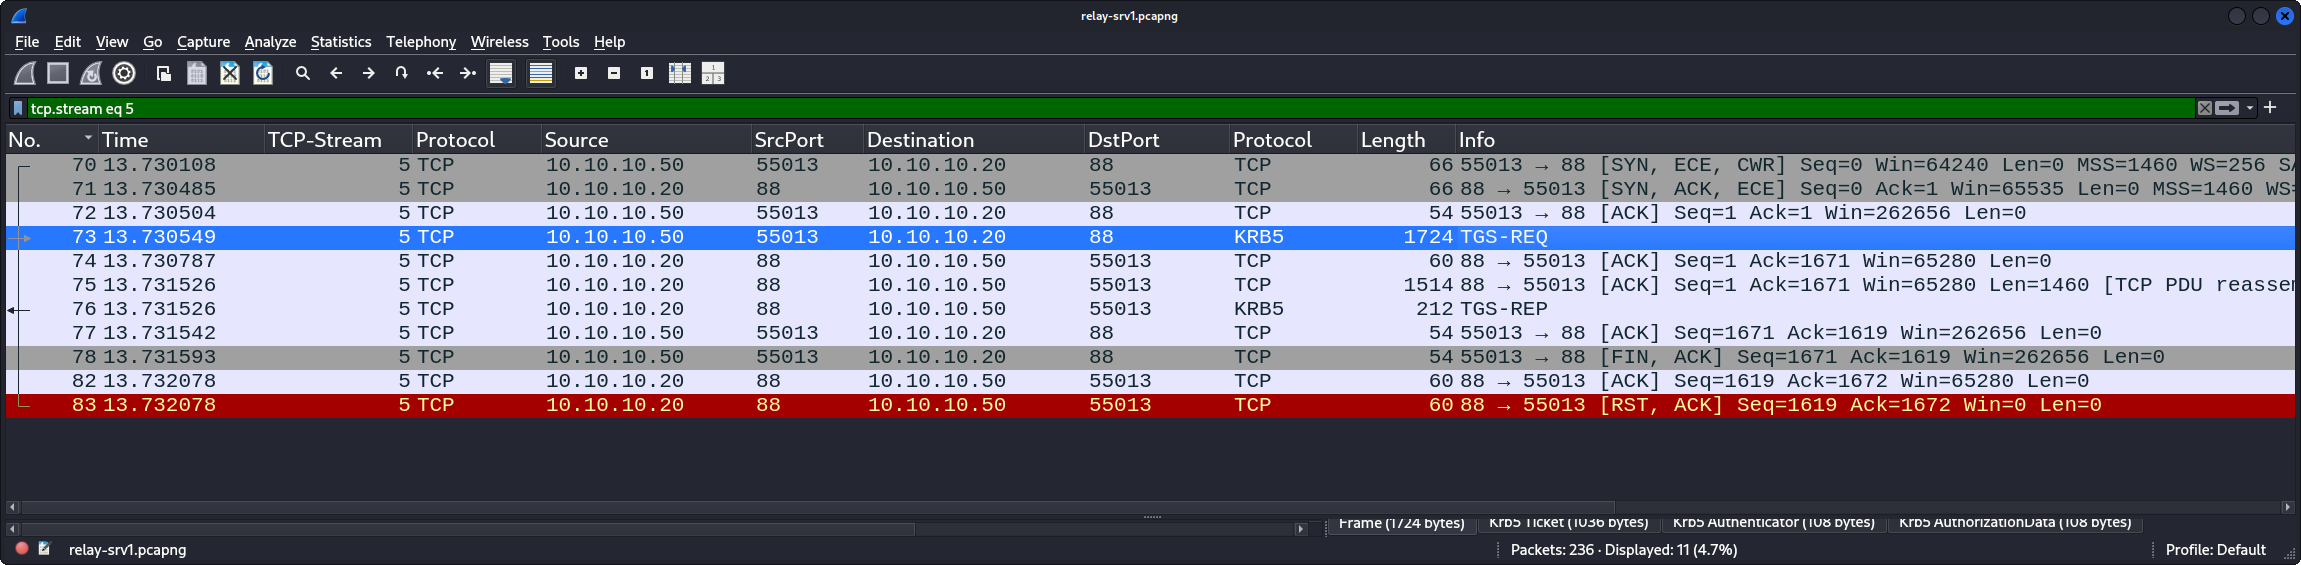Go to specified packet icon
This screenshot has height=565, width=2301.
402,73
